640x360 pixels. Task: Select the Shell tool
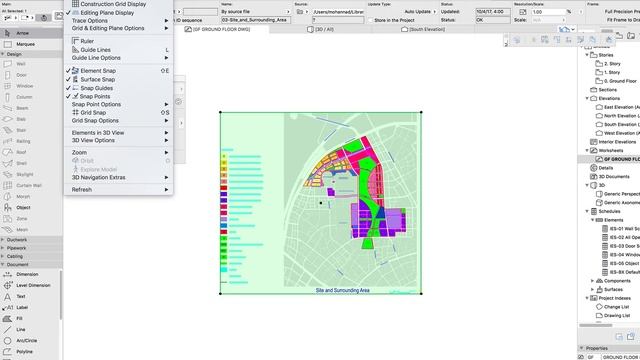point(31,163)
